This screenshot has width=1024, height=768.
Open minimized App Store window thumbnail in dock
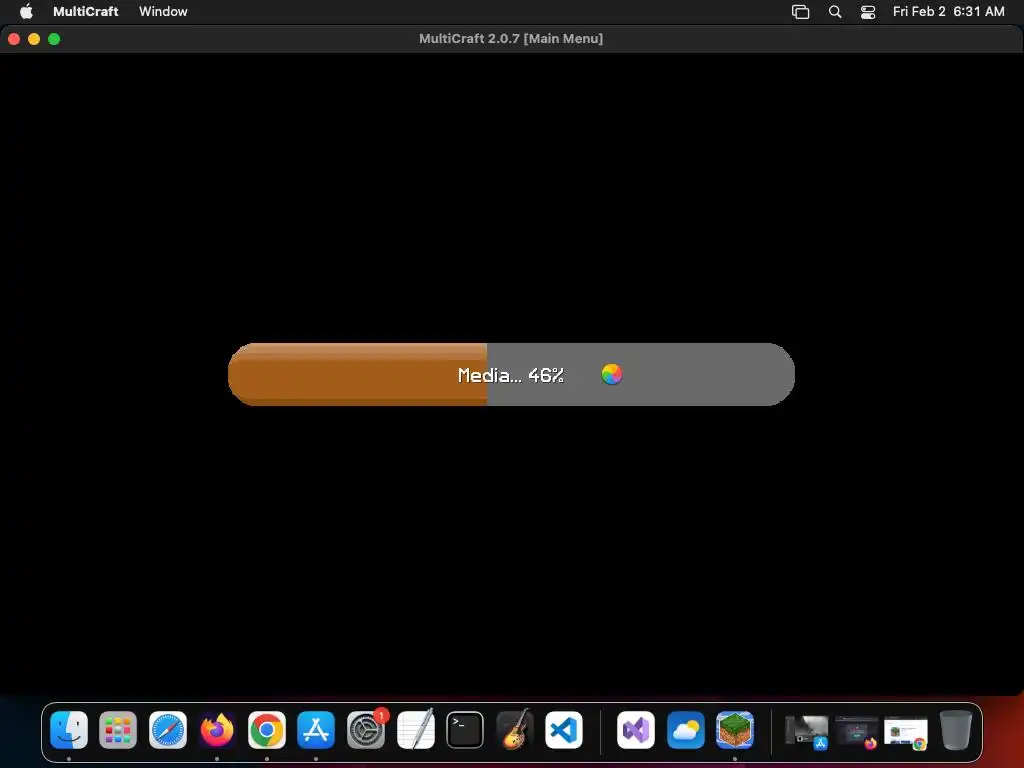[x=807, y=731]
